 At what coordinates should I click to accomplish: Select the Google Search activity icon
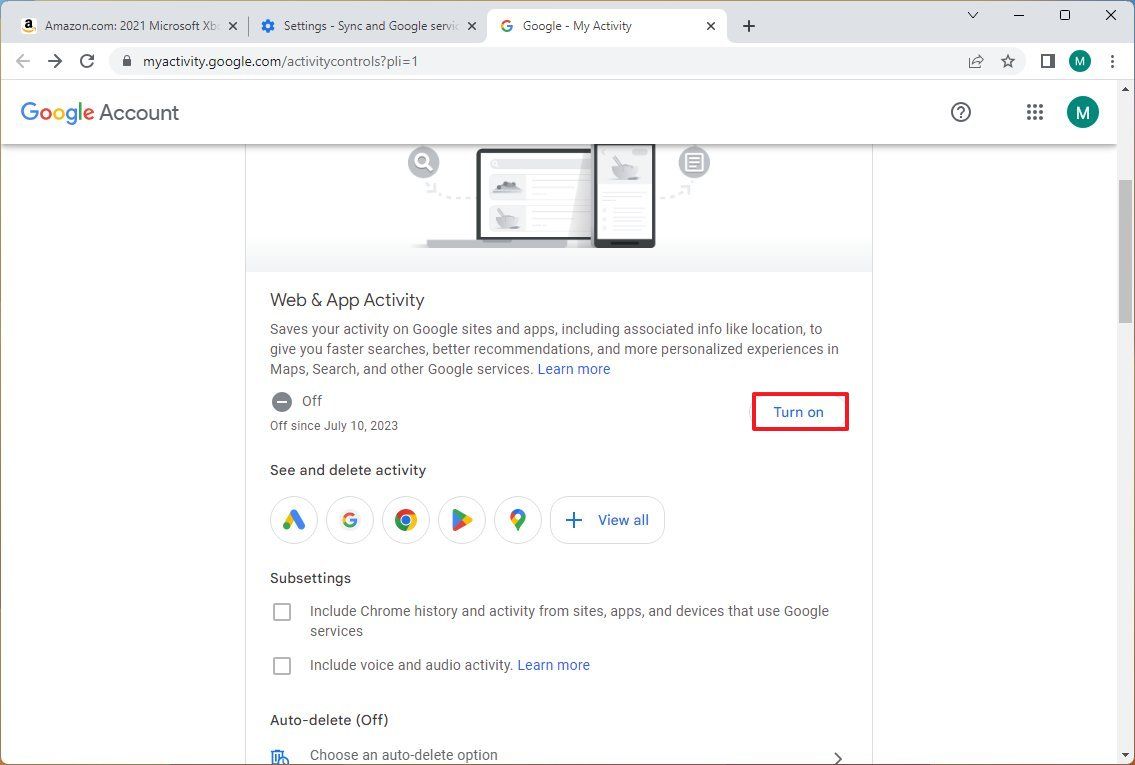[x=349, y=520]
